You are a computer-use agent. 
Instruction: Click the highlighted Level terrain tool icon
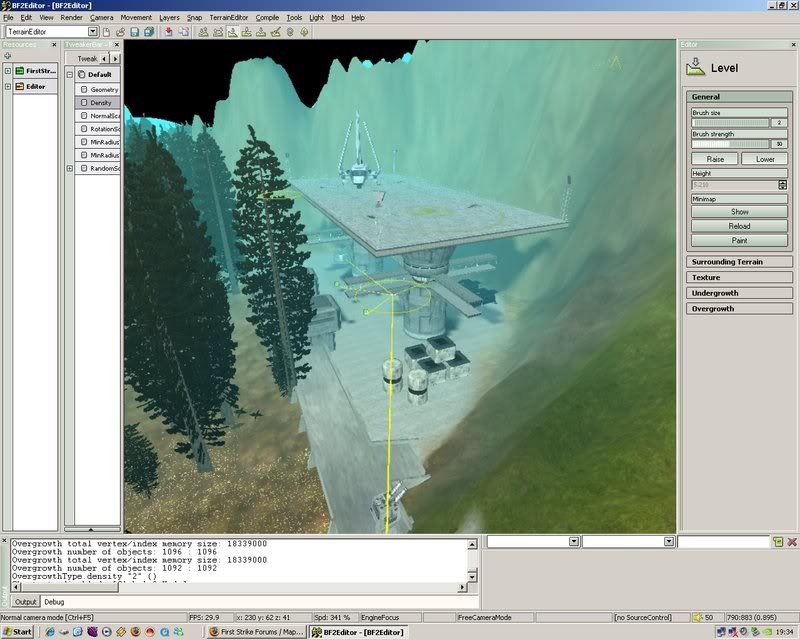coord(233,32)
